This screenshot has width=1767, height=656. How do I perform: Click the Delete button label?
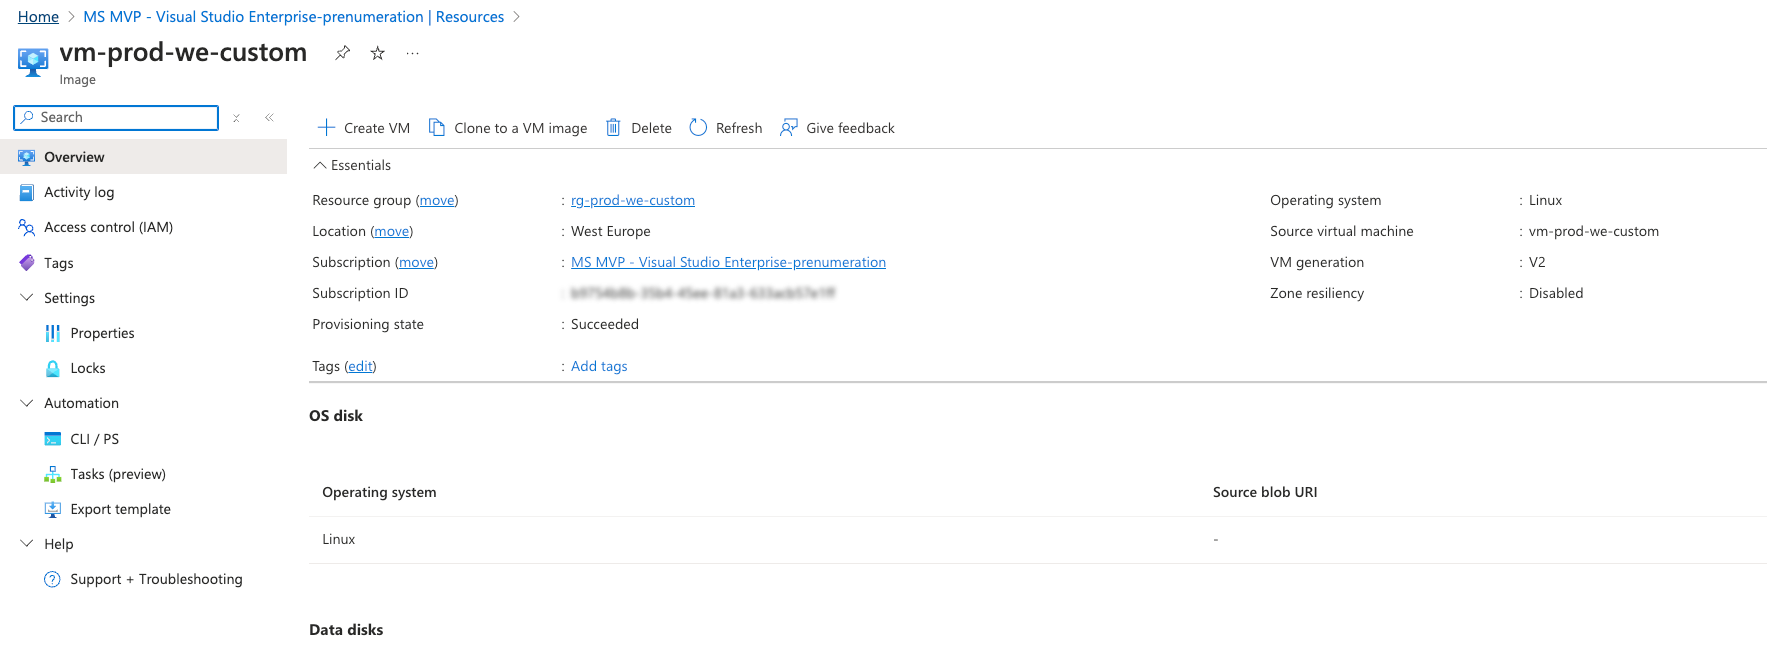(651, 128)
